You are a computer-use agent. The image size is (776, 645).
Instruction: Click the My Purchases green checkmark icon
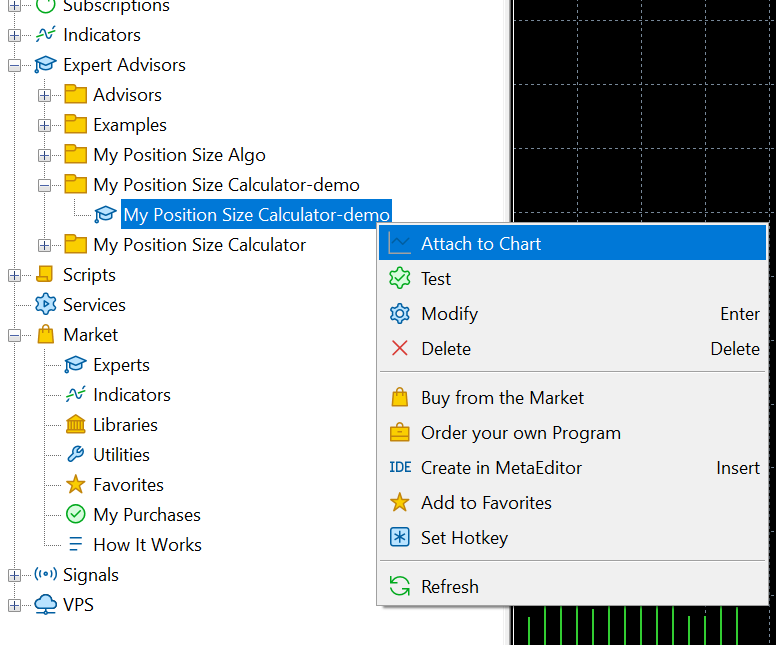[x=76, y=514]
